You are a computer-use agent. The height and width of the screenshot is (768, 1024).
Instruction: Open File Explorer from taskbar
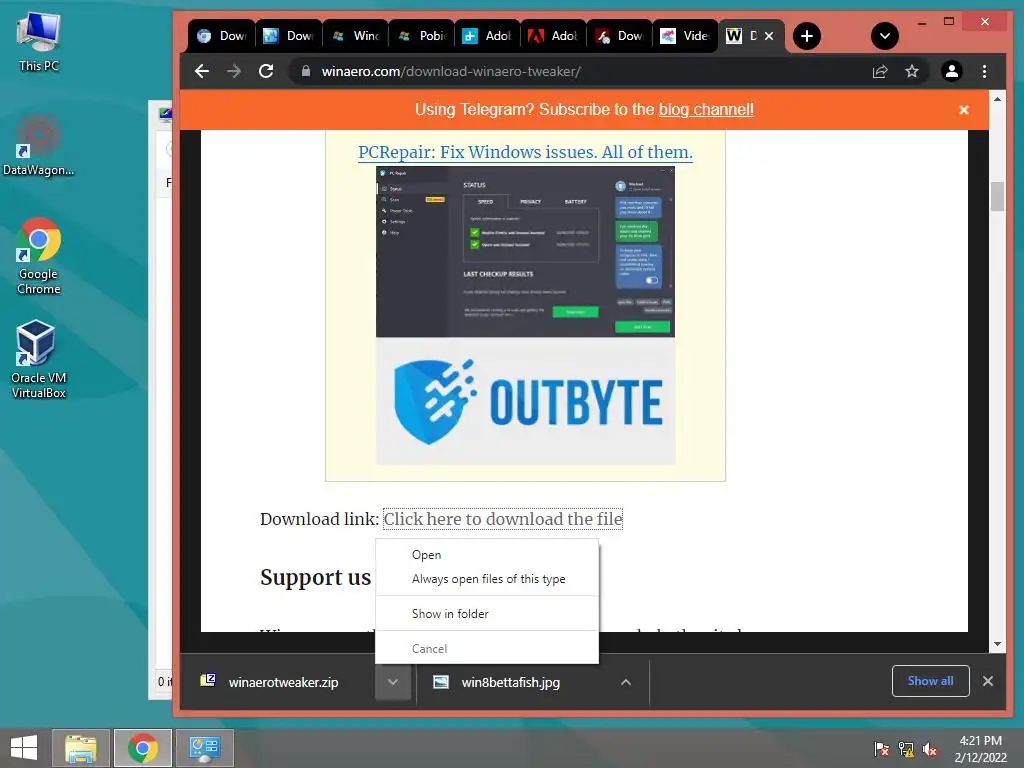point(80,748)
